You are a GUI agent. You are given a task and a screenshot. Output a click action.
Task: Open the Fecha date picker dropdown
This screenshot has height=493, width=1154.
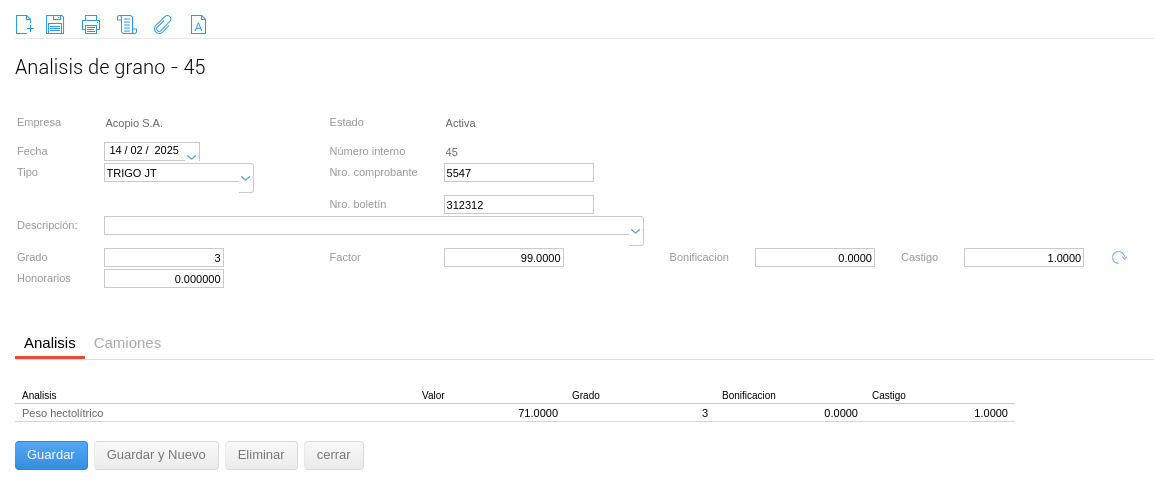click(x=191, y=154)
